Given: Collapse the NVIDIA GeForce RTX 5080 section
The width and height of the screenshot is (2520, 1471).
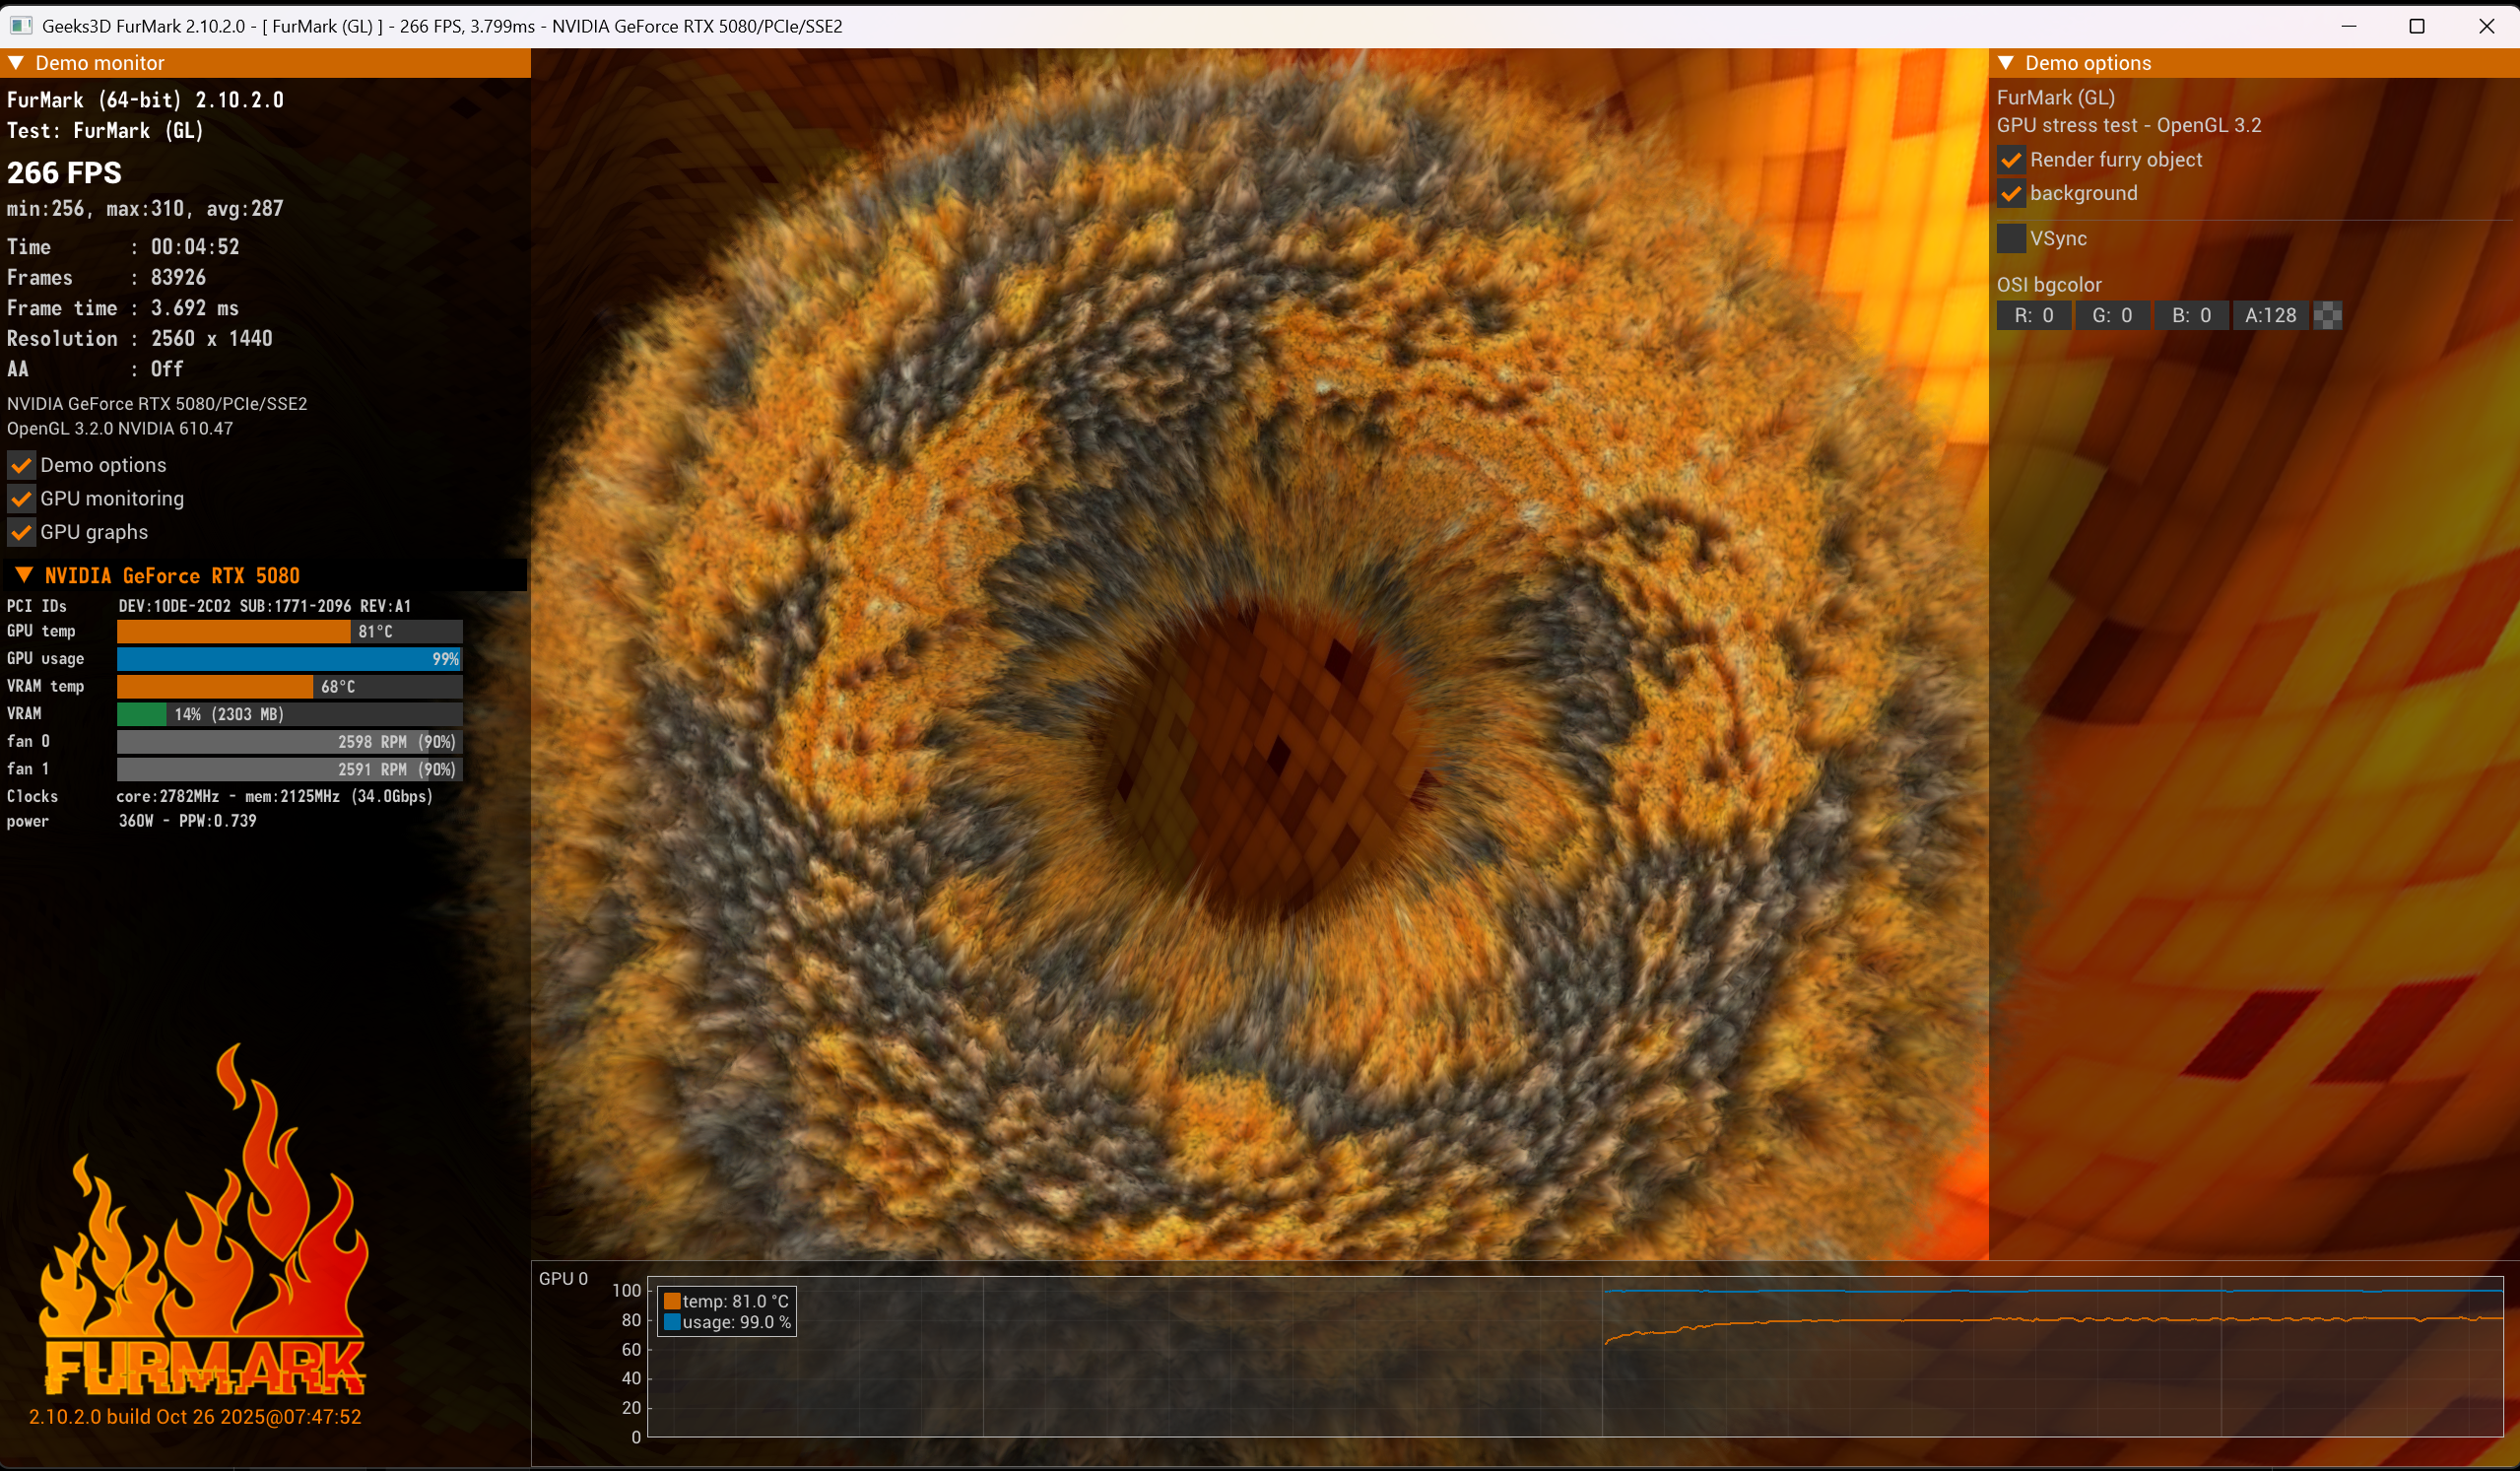Looking at the screenshot, I should pyautogui.click(x=24, y=575).
